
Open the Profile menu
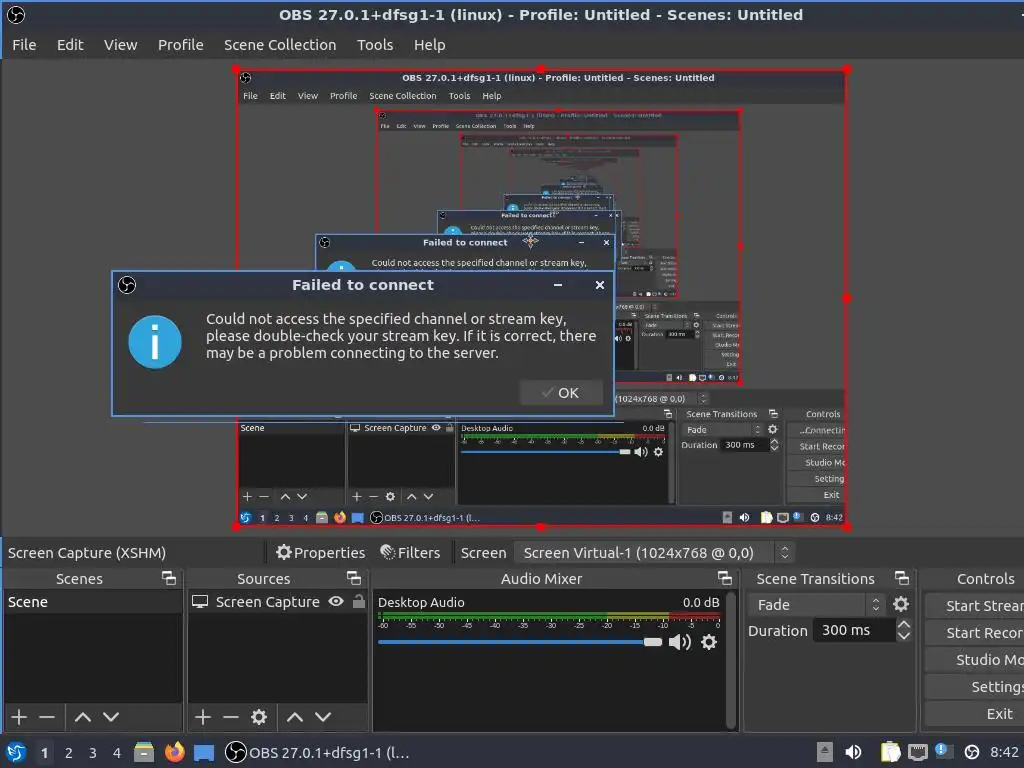coord(180,45)
